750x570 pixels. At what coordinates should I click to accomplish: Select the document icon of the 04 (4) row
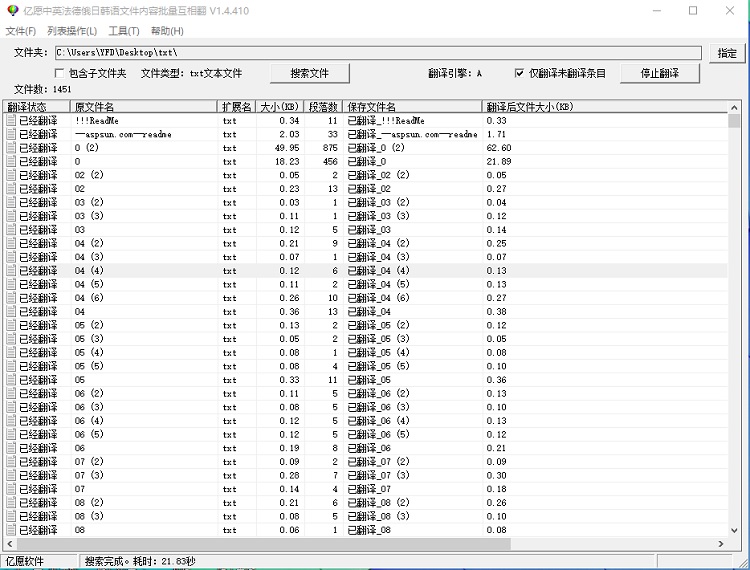coord(11,271)
